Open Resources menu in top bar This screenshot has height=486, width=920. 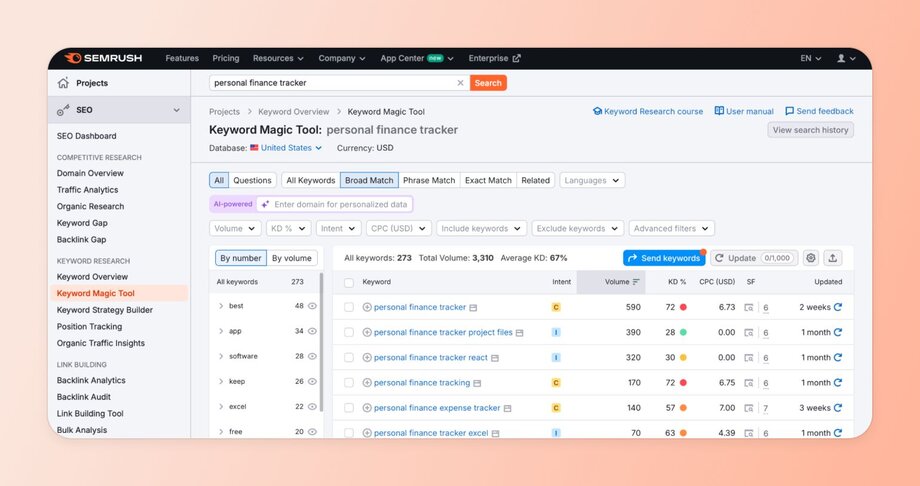point(278,58)
